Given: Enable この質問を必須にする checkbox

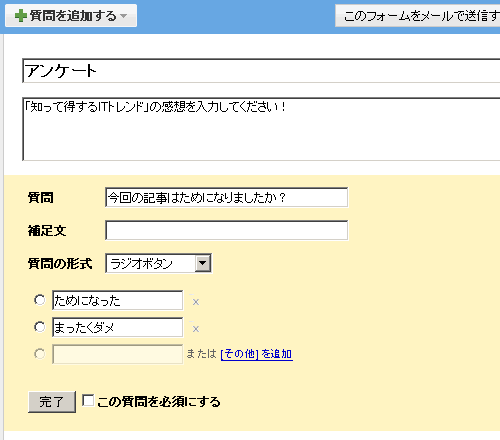Looking at the screenshot, I should [x=88, y=400].
